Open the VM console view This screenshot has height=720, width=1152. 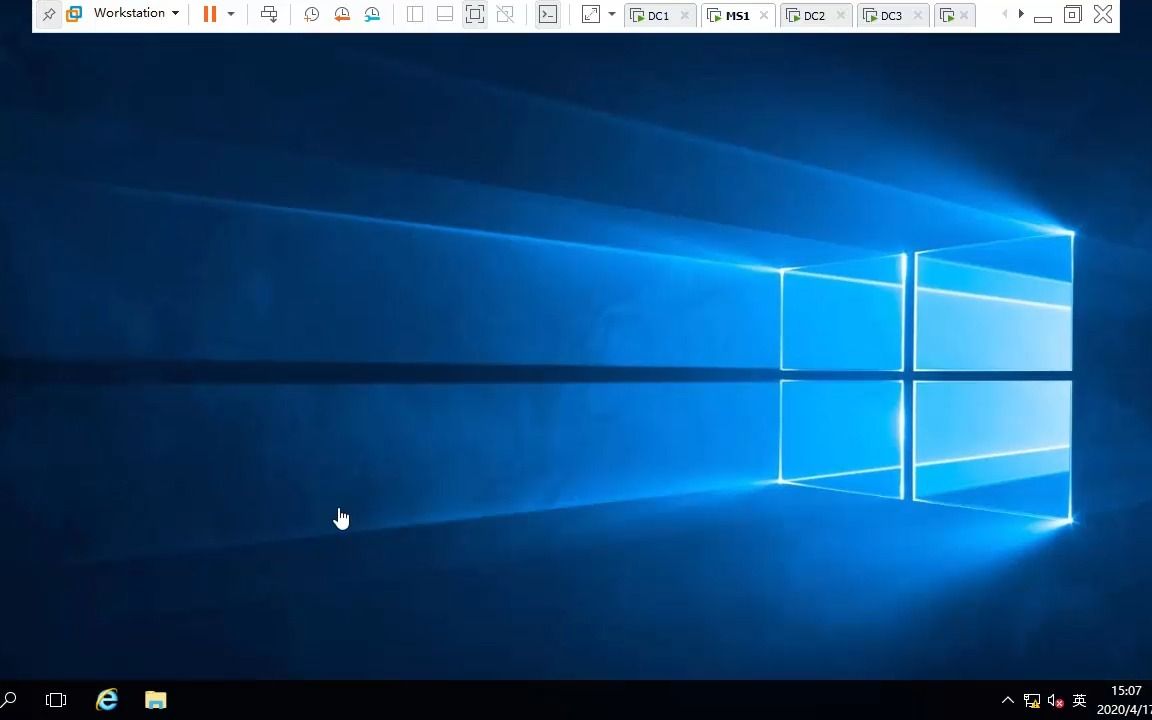[547, 14]
